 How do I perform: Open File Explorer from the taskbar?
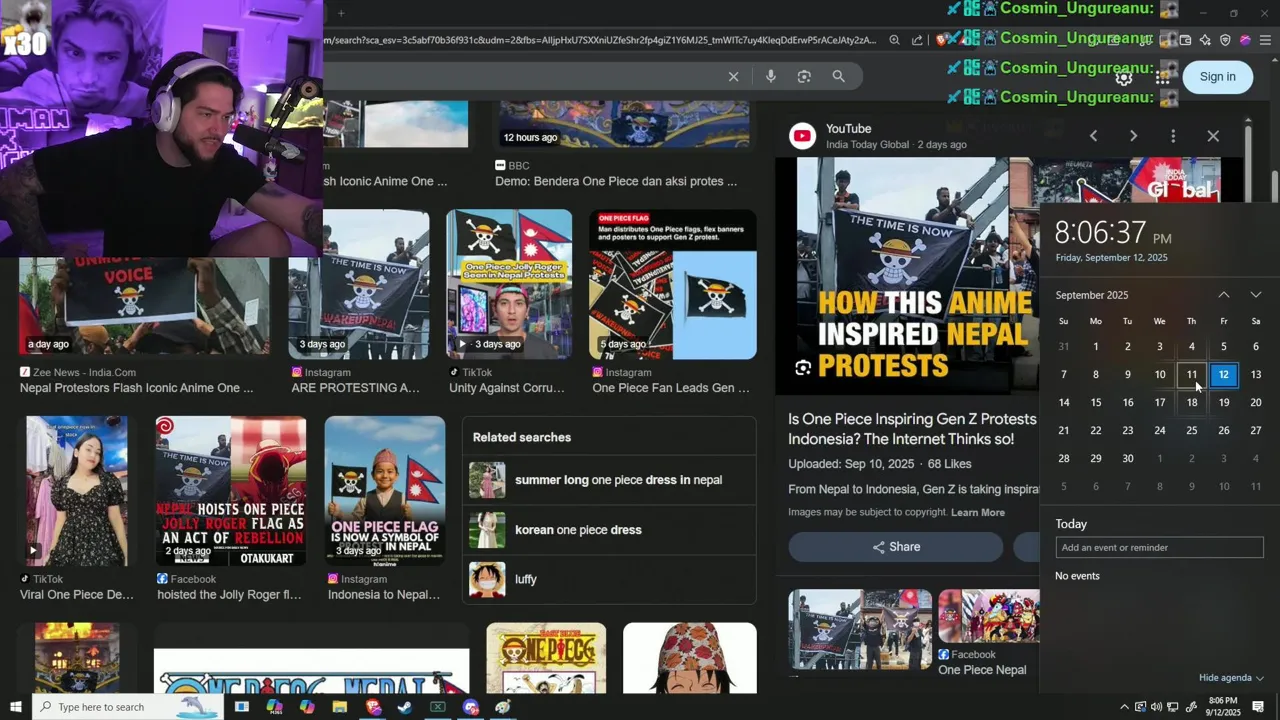pyautogui.click(x=340, y=707)
